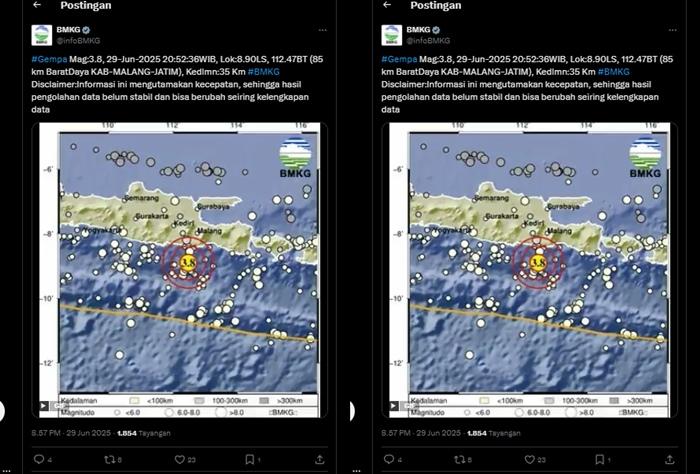This screenshot has width=700, height=474.
Task: Bookmark the left BMKG post
Action: [x=250, y=459]
